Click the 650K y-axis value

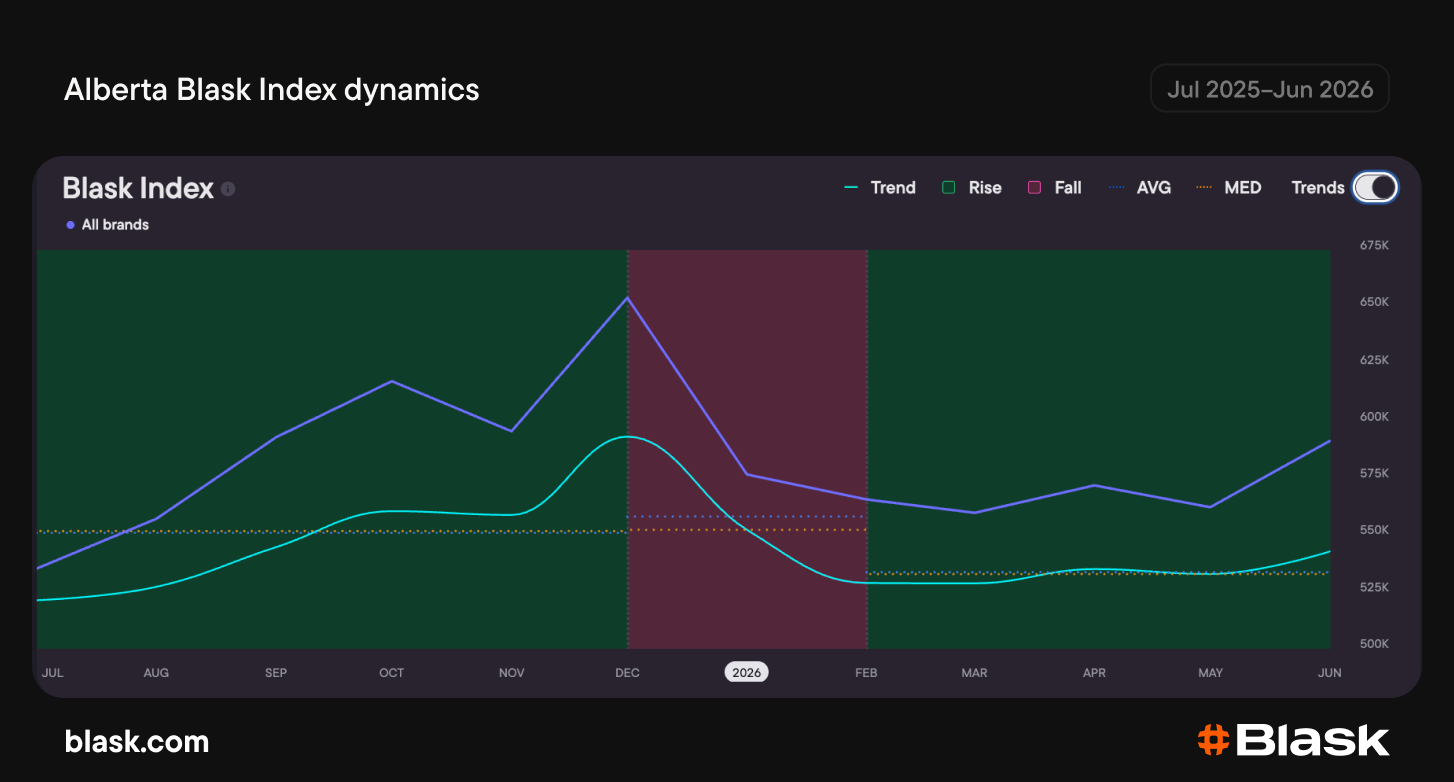[1374, 302]
